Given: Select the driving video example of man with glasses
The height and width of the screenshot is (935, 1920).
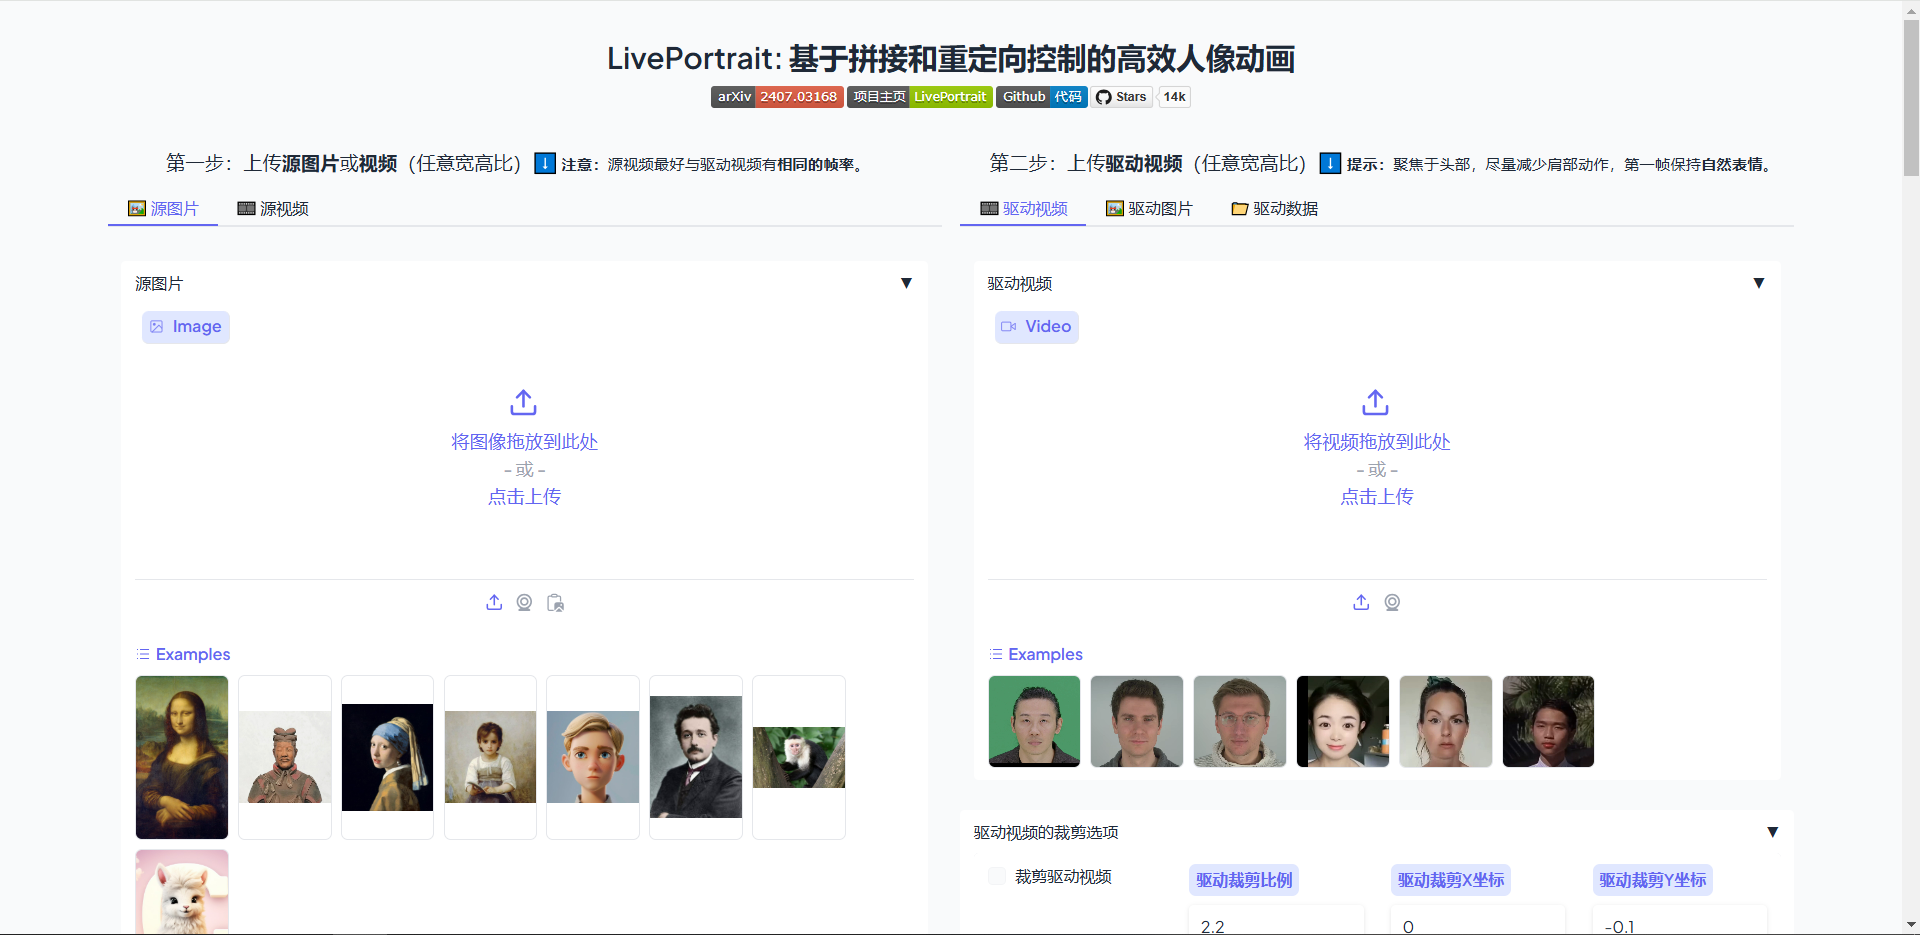Looking at the screenshot, I should pos(1240,721).
